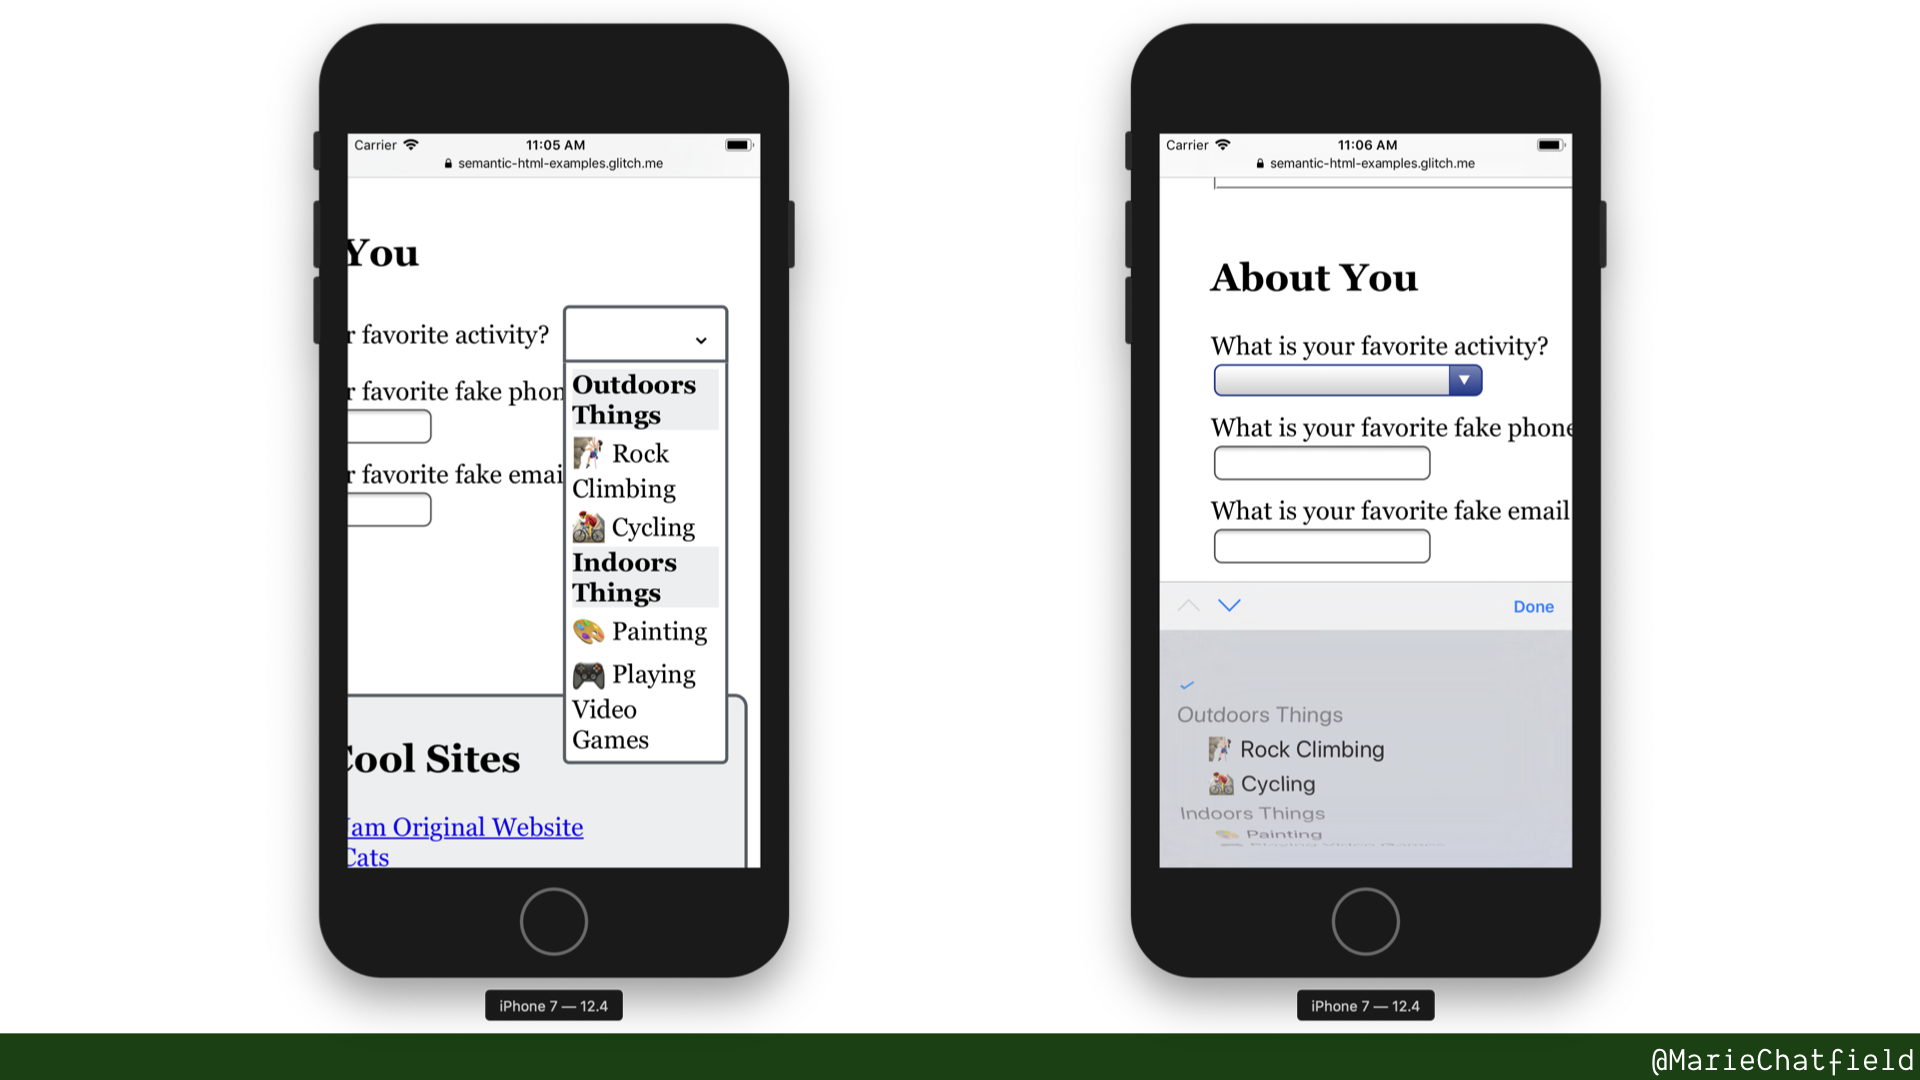
Task: Click the checkmark icon next to selection
Action: [x=1187, y=684]
